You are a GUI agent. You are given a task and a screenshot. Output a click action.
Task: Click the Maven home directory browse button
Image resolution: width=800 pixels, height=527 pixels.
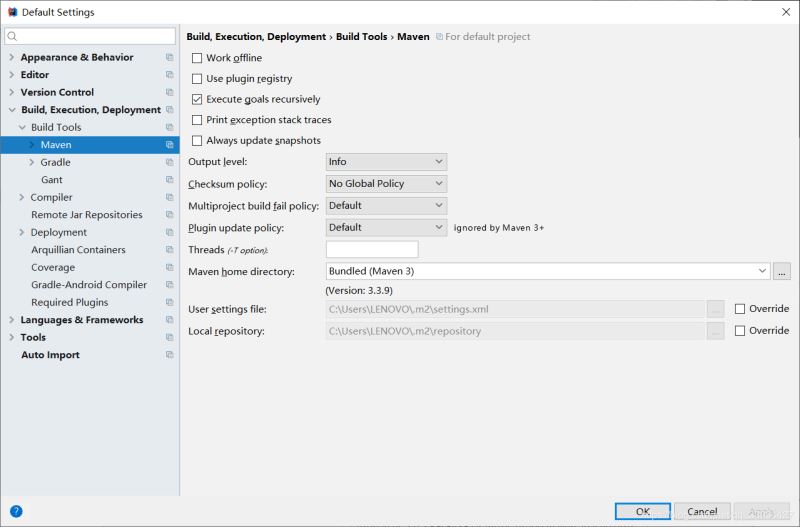point(782,271)
